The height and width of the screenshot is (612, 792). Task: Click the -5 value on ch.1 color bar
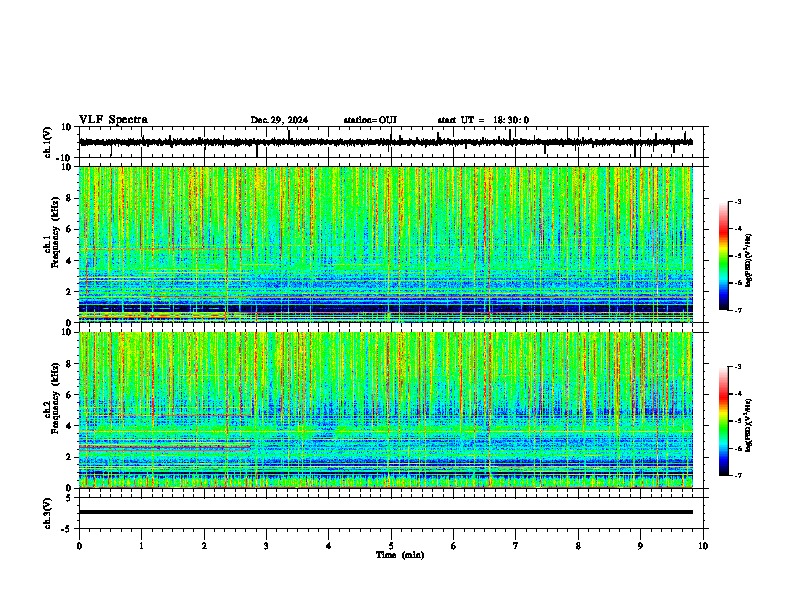coord(738,256)
